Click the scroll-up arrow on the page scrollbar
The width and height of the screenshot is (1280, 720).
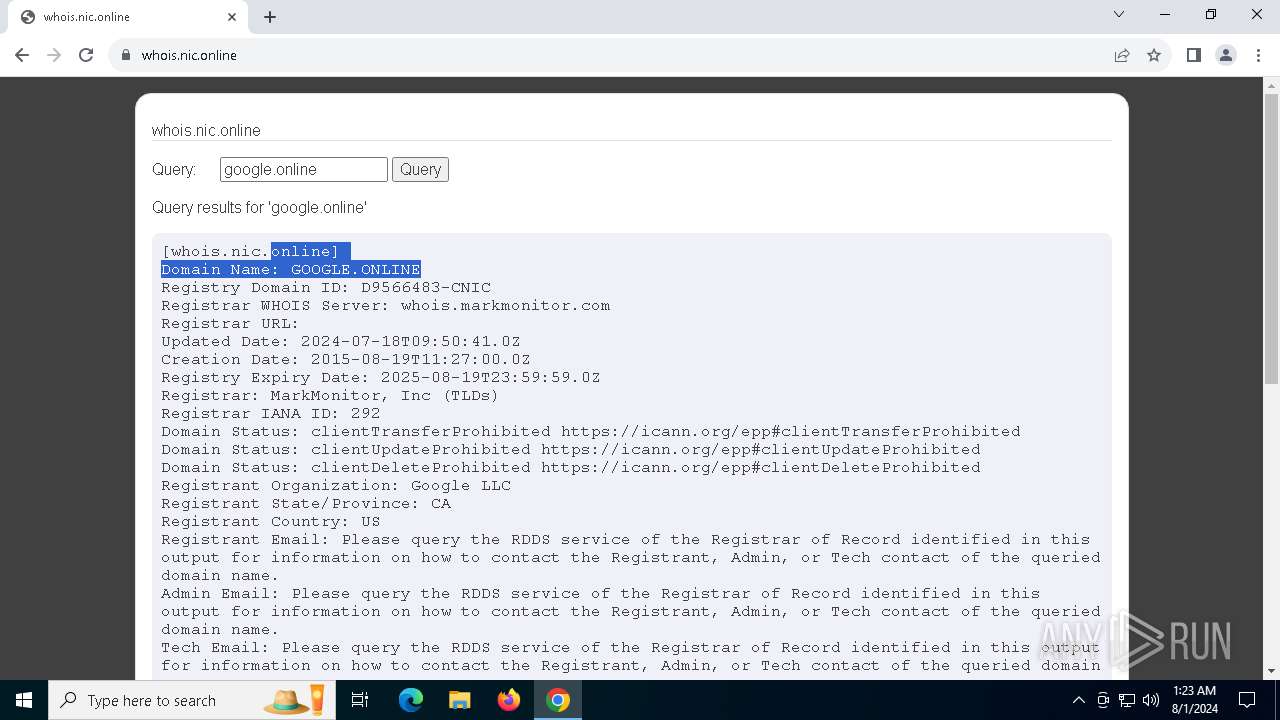tap(1271, 85)
